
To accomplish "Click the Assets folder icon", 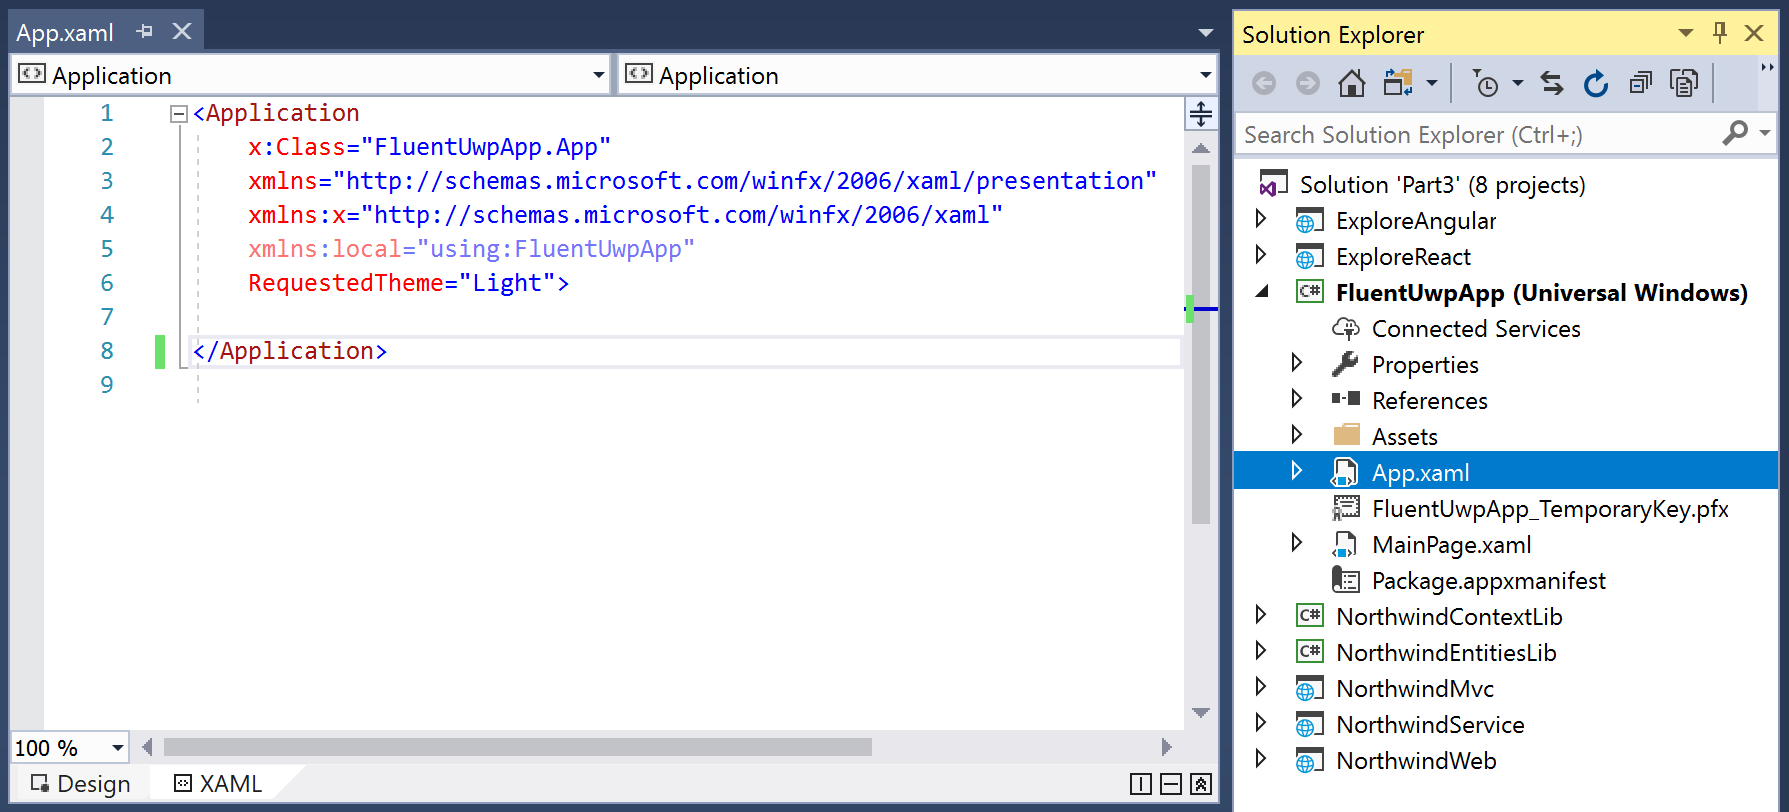I will [x=1347, y=435].
